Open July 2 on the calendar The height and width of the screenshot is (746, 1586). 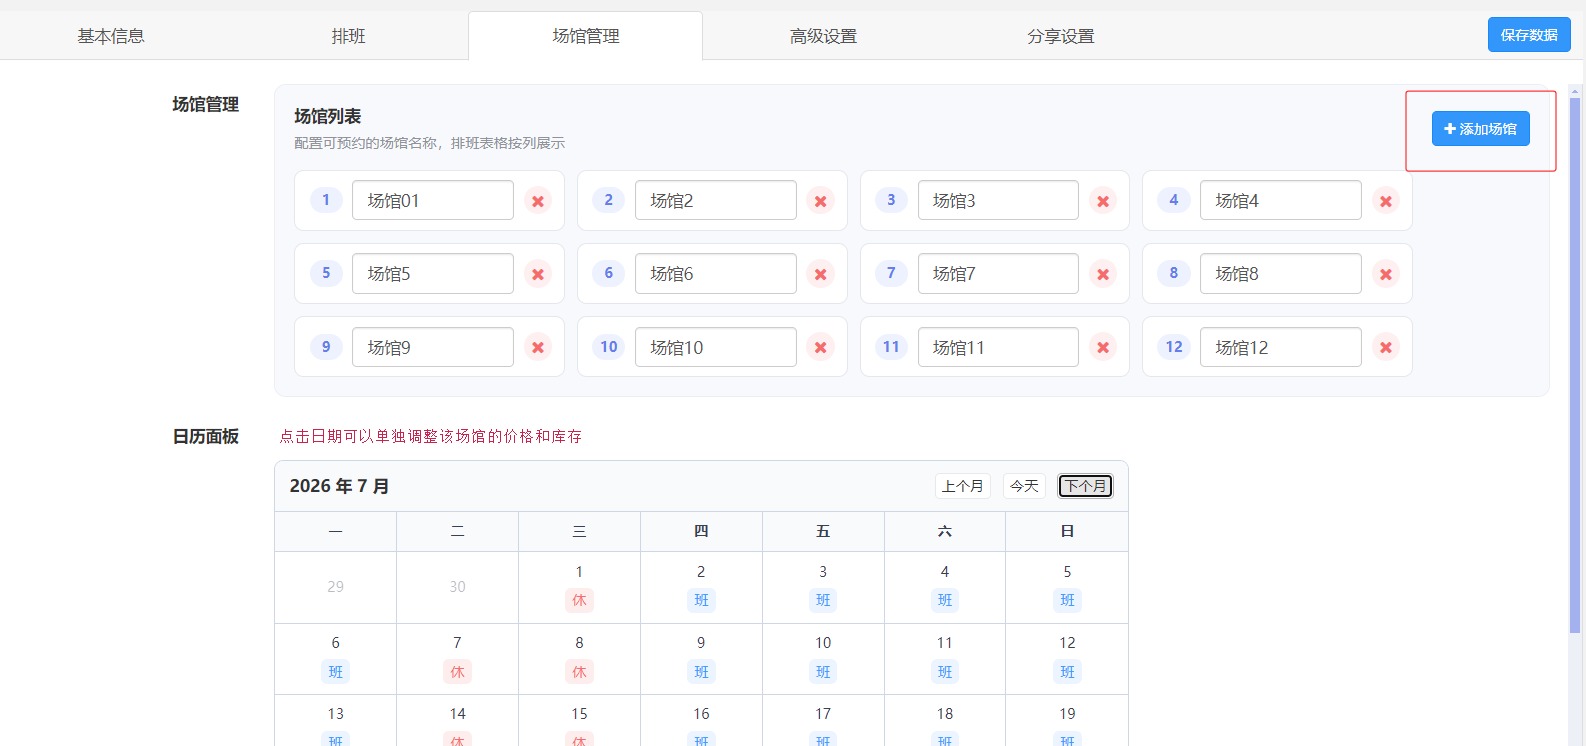pos(701,587)
